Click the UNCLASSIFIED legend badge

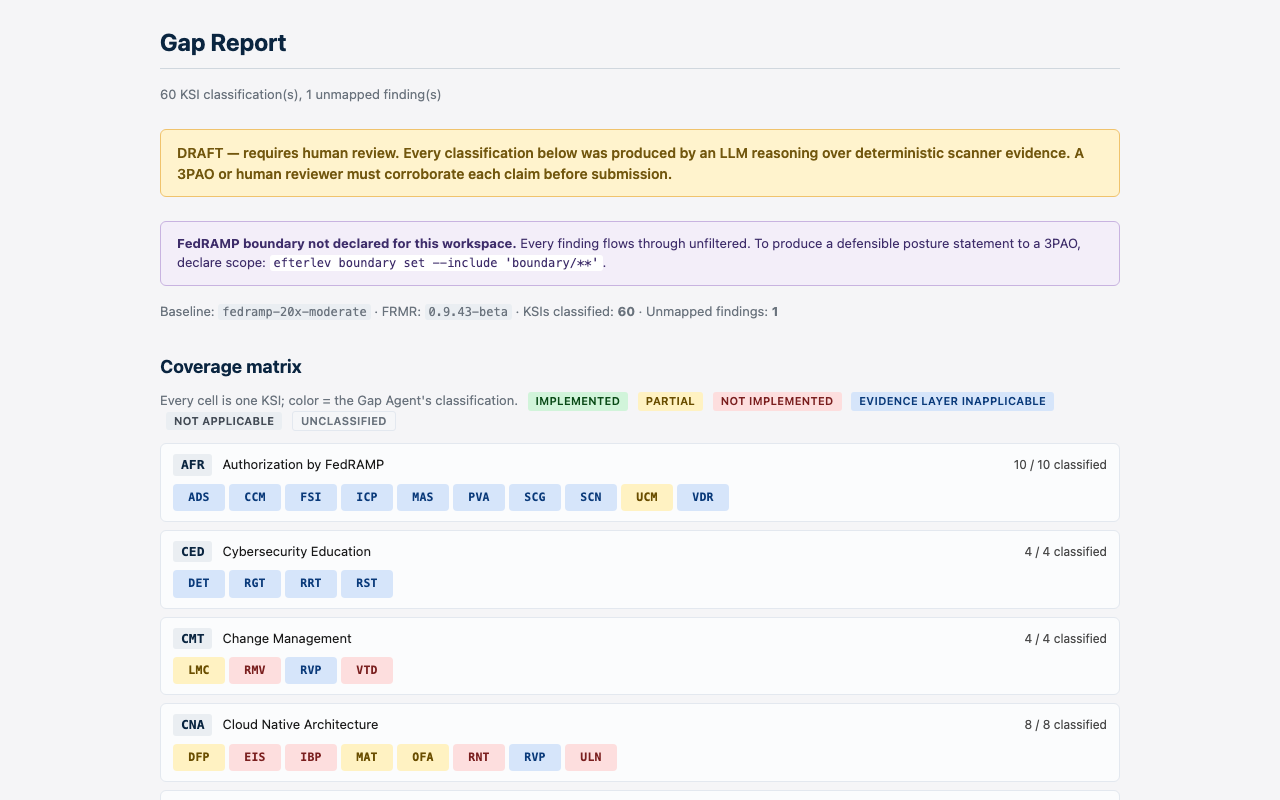(x=344, y=421)
